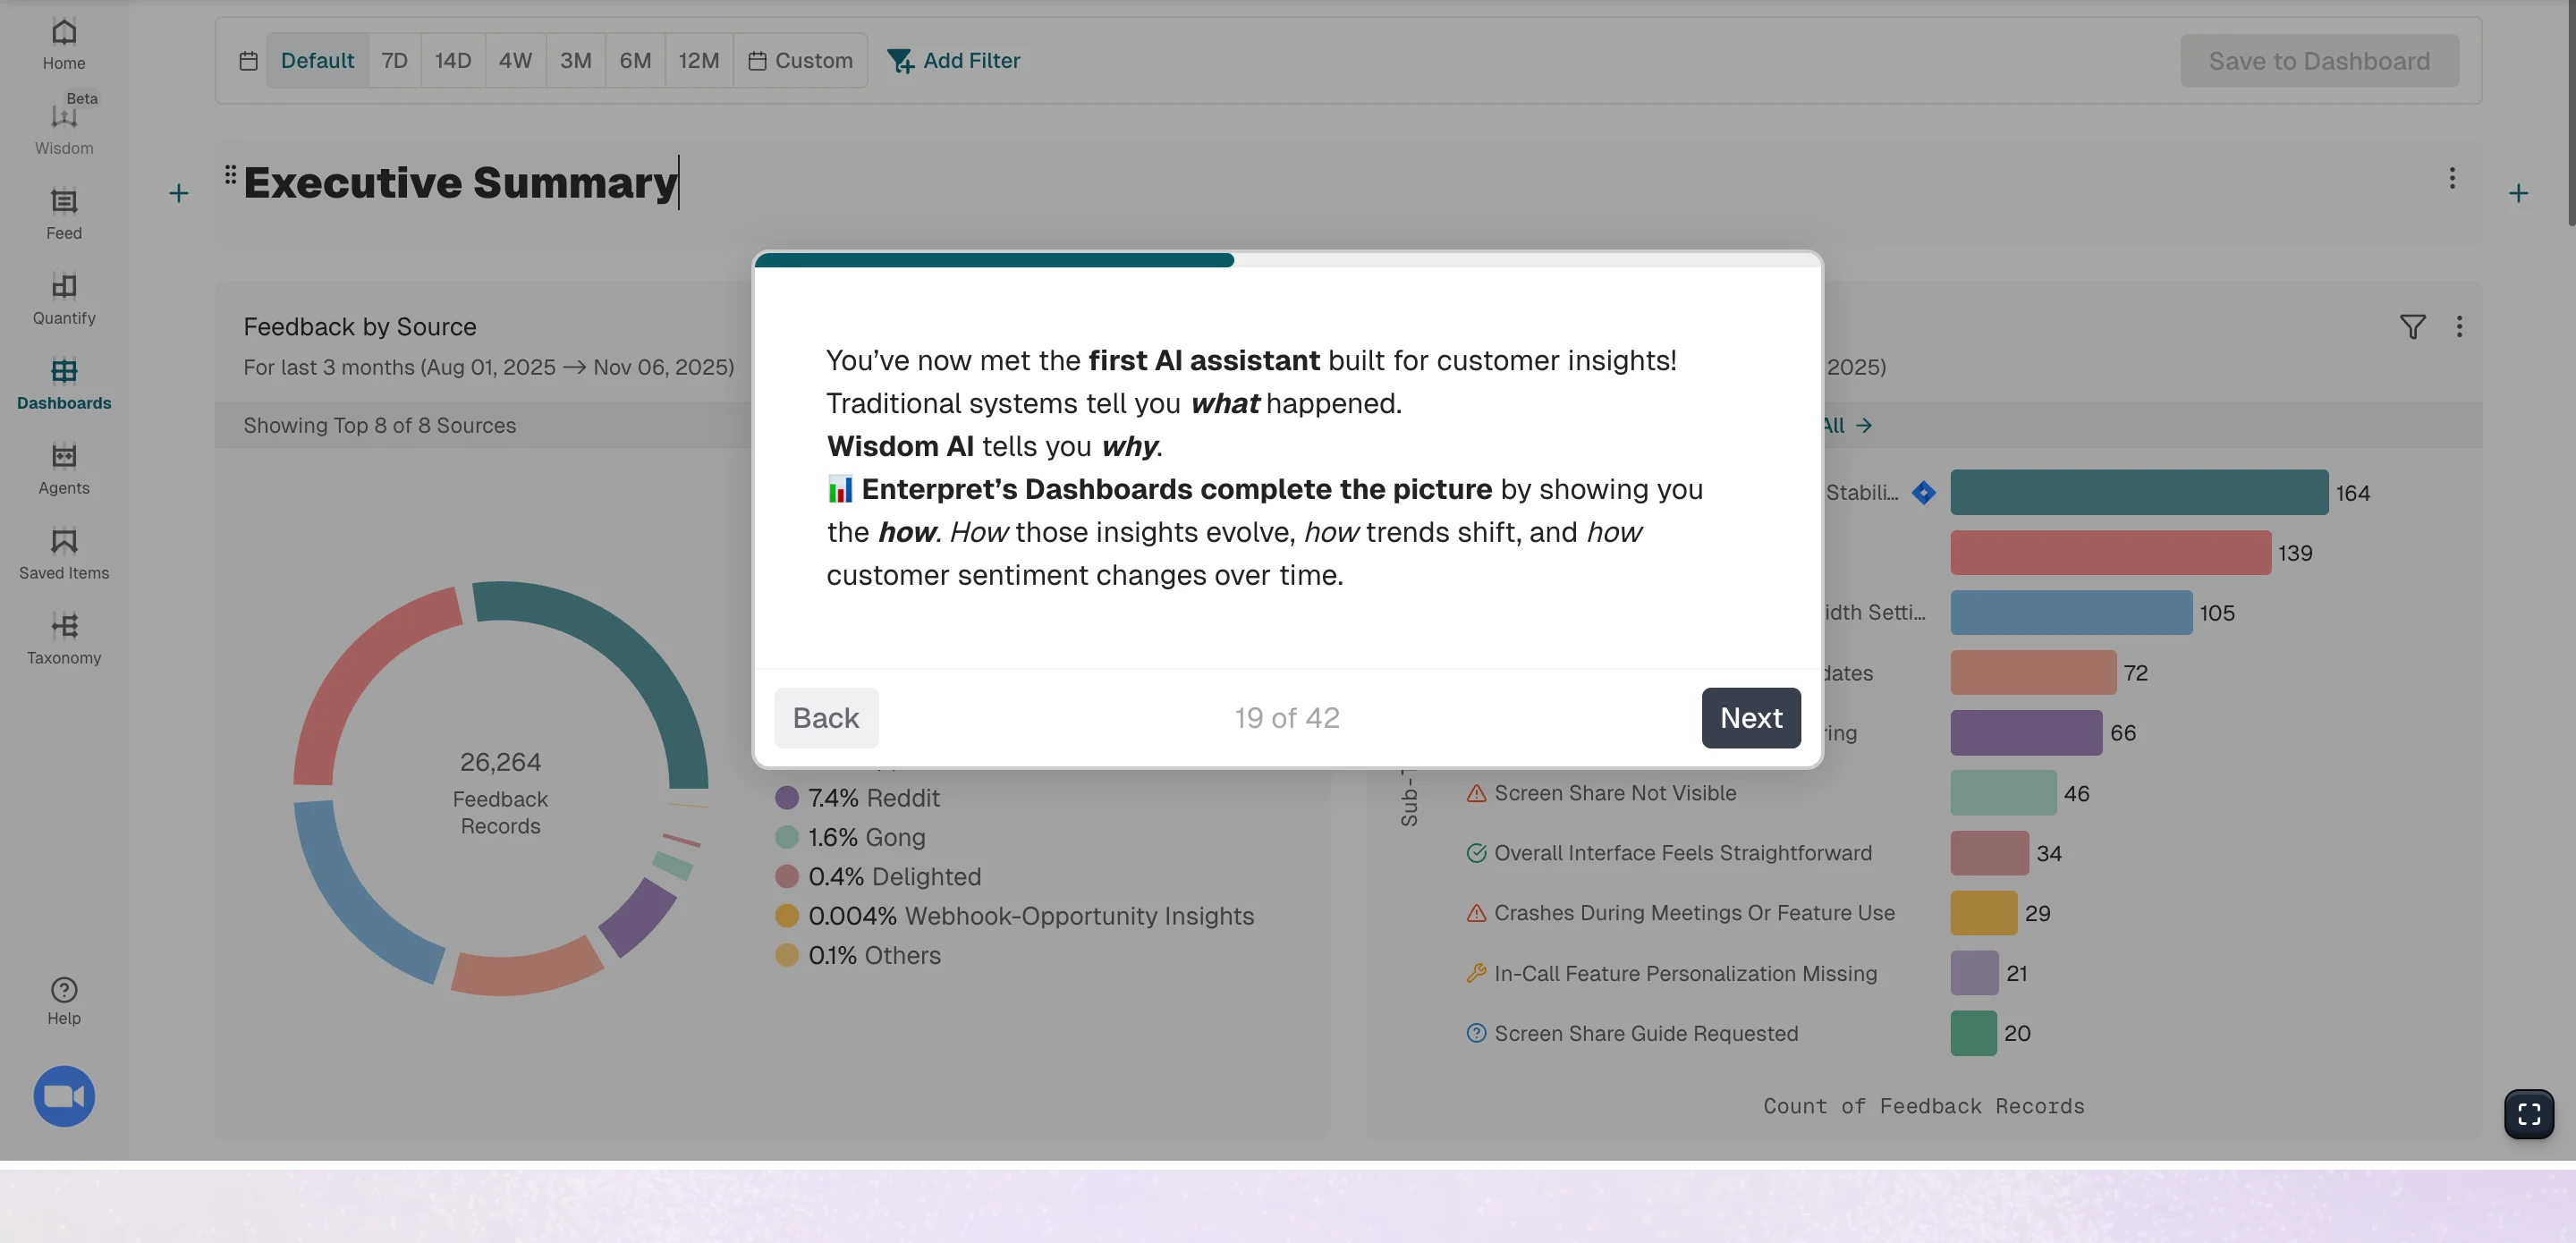Select the 6M tab

pyautogui.click(x=635, y=60)
